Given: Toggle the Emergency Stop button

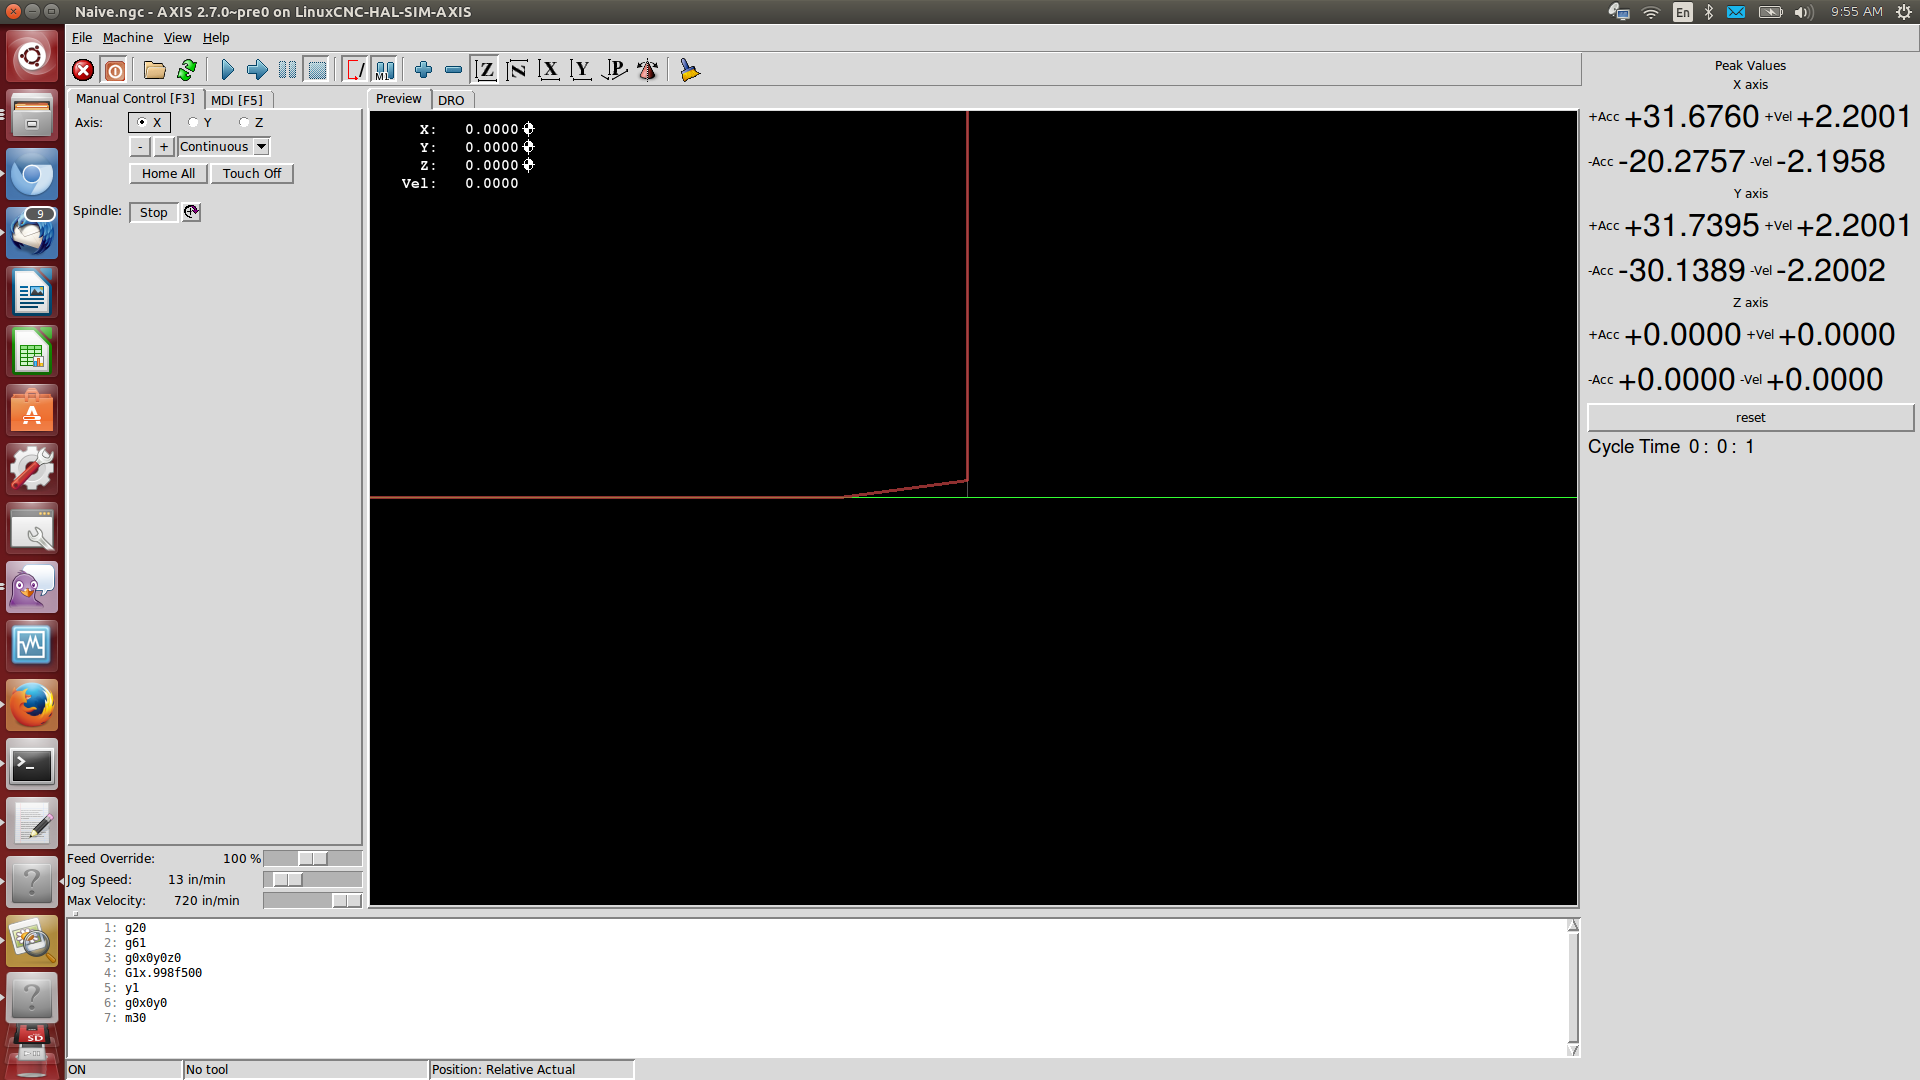Looking at the screenshot, I should pos(83,70).
